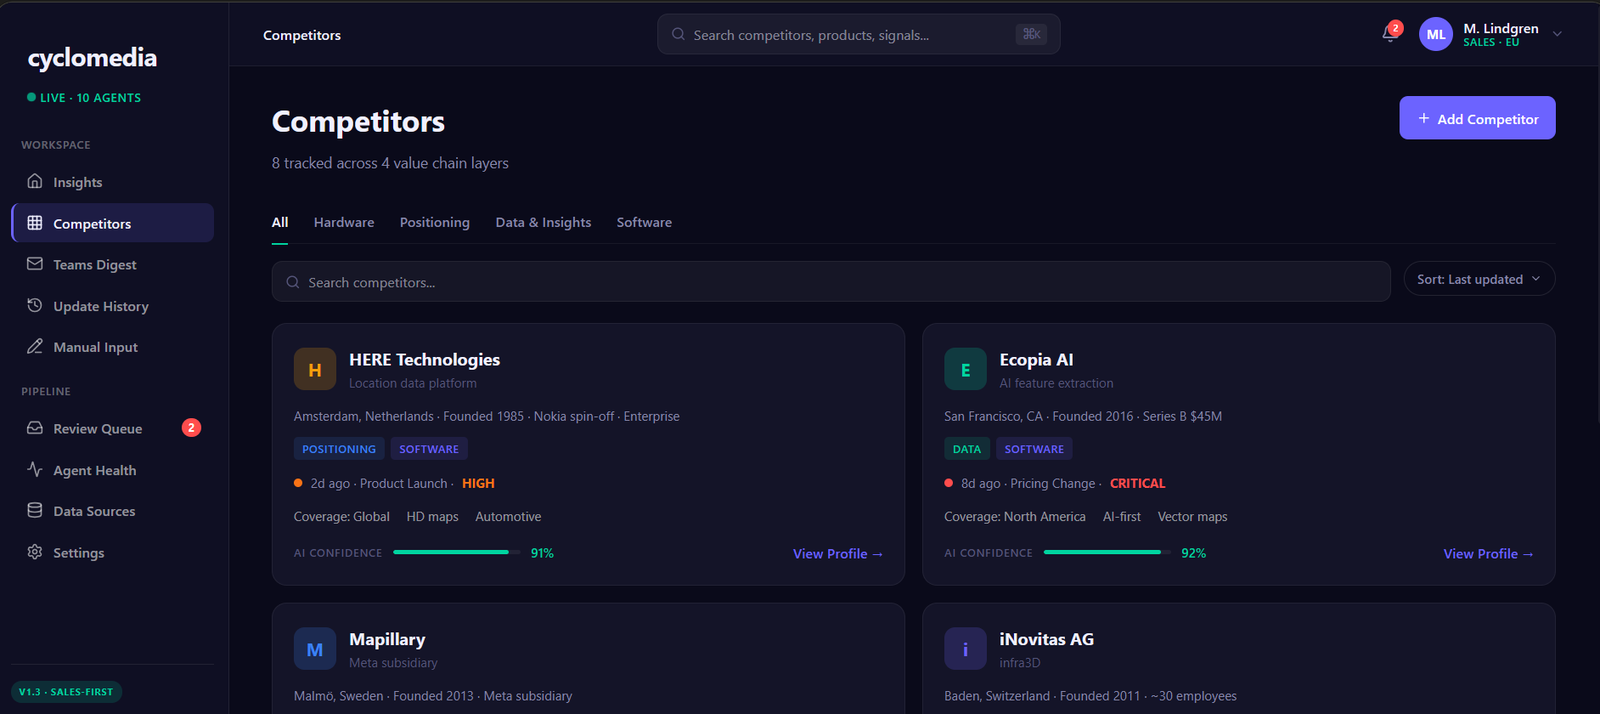Switch to the Hardware tab

click(344, 222)
